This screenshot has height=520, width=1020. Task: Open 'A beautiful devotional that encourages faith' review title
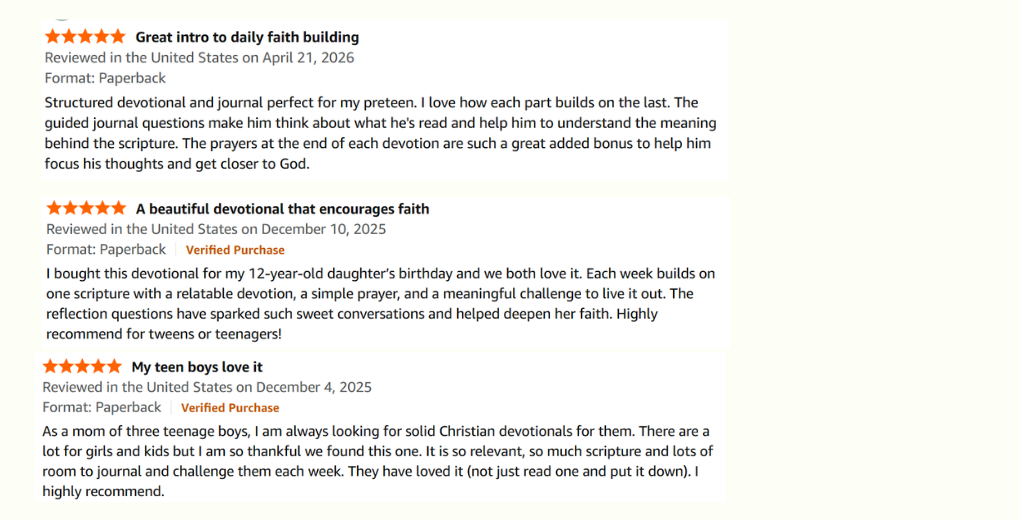(282, 209)
